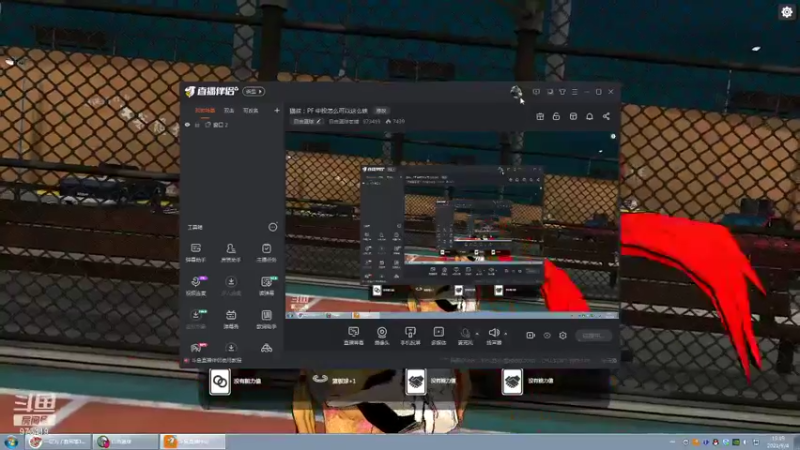
Task: Add a multimedia source
Action: point(438,336)
